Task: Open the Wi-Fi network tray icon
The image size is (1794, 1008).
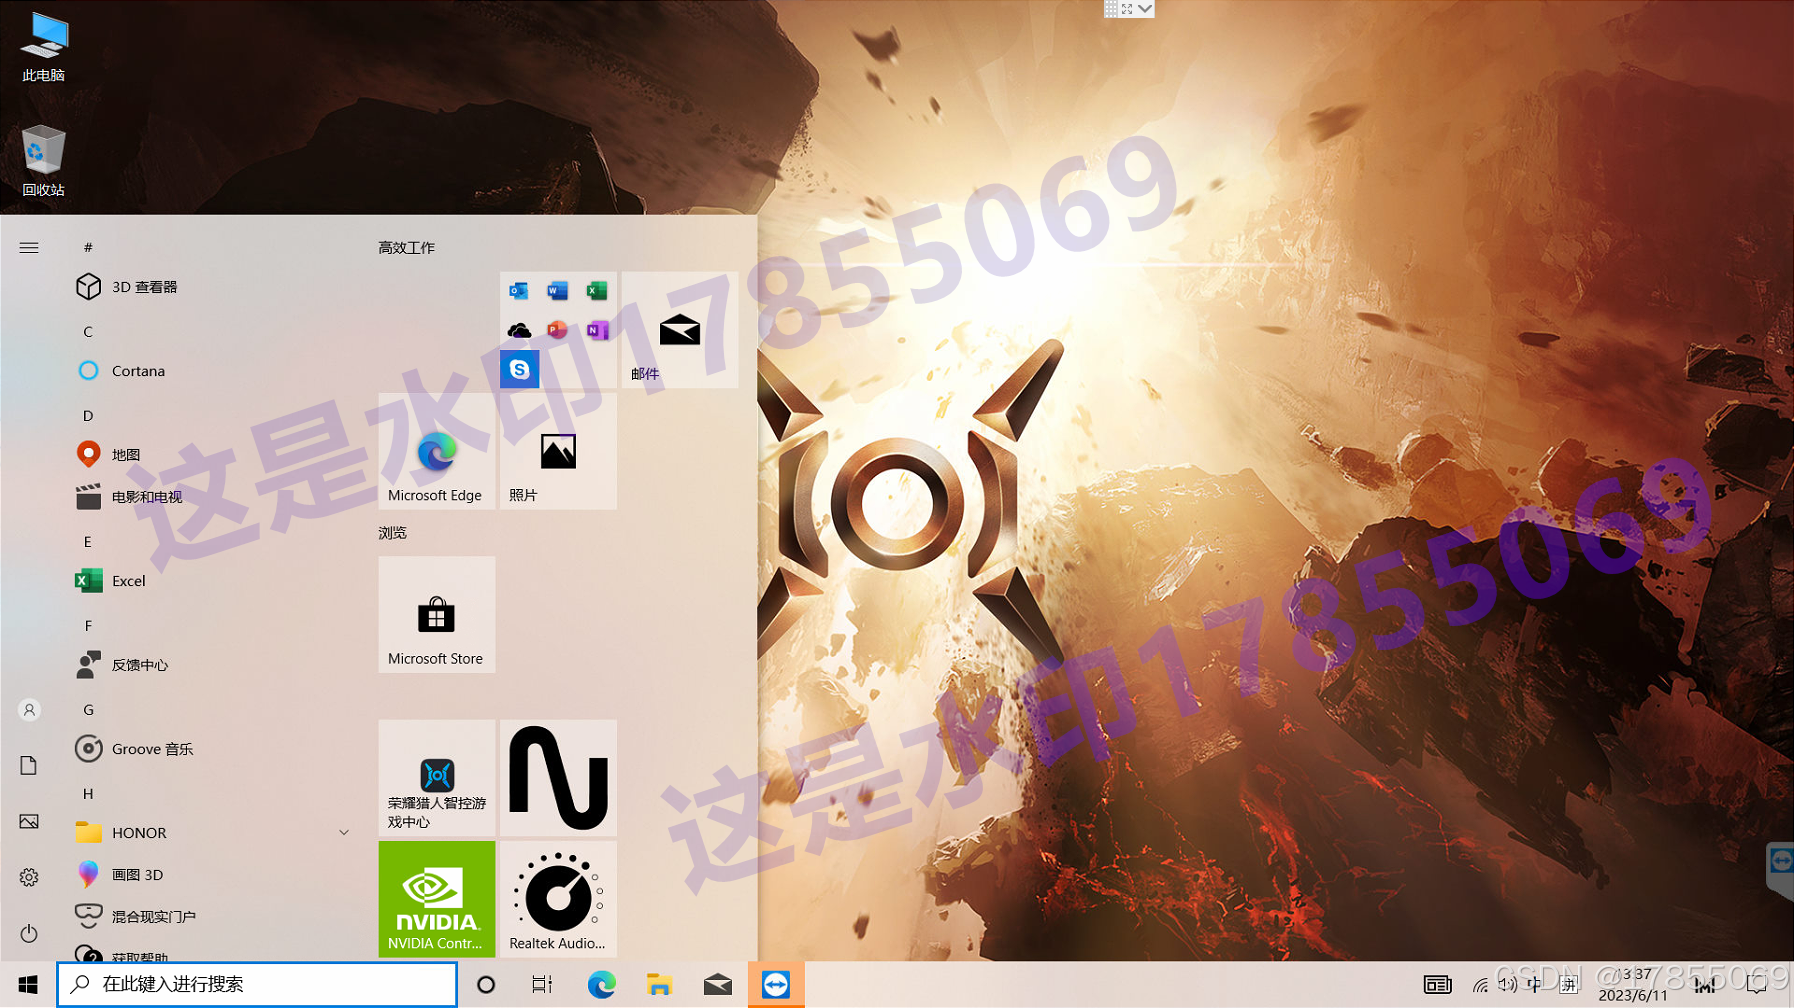Action: click(1480, 986)
